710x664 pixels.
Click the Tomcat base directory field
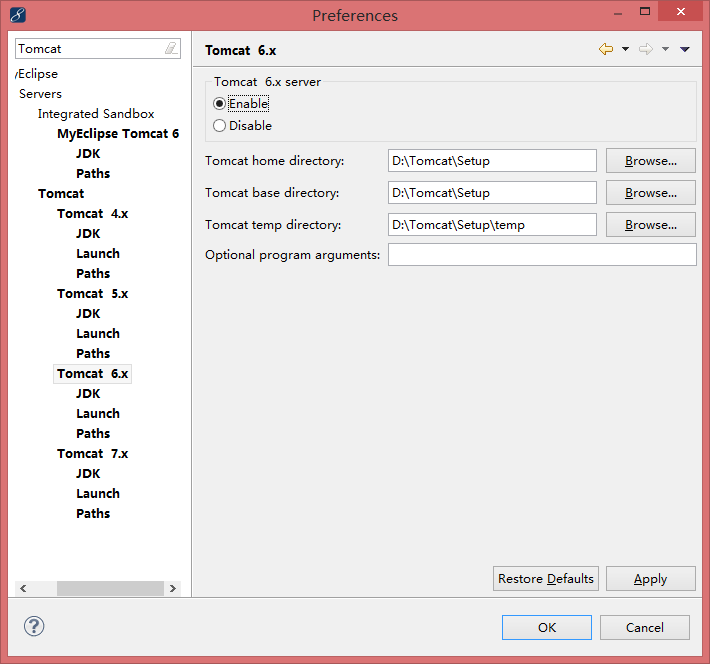[492, 193]
